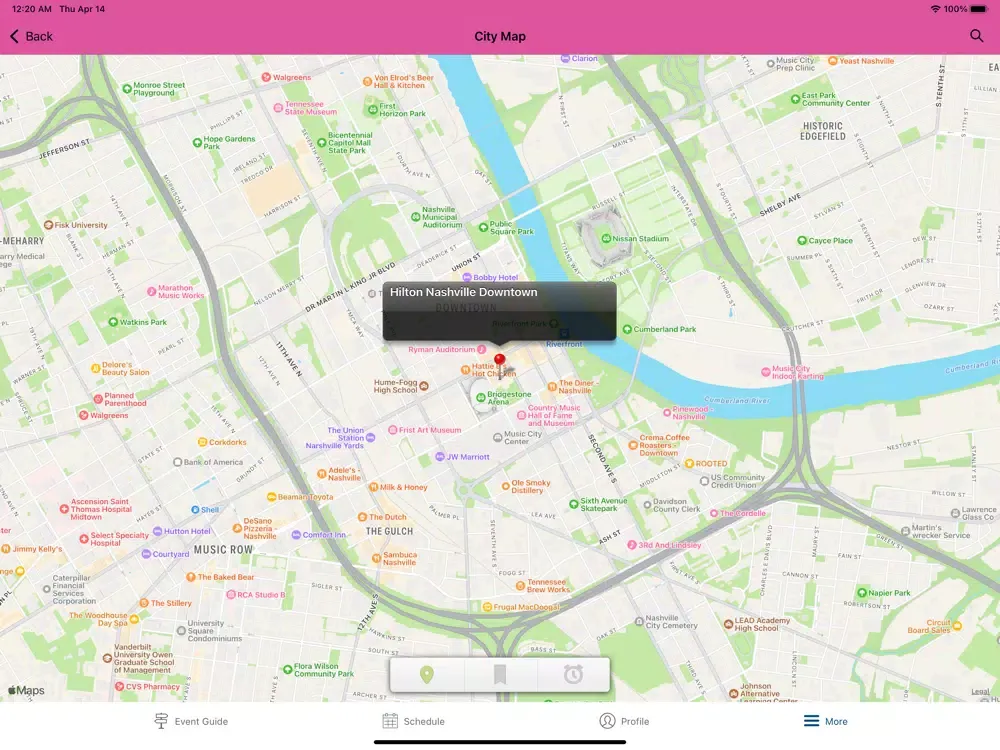Tap the Frugal MacDoogal marker
The width and height of the screenshot is (1000, 750).
coord(487,607)
